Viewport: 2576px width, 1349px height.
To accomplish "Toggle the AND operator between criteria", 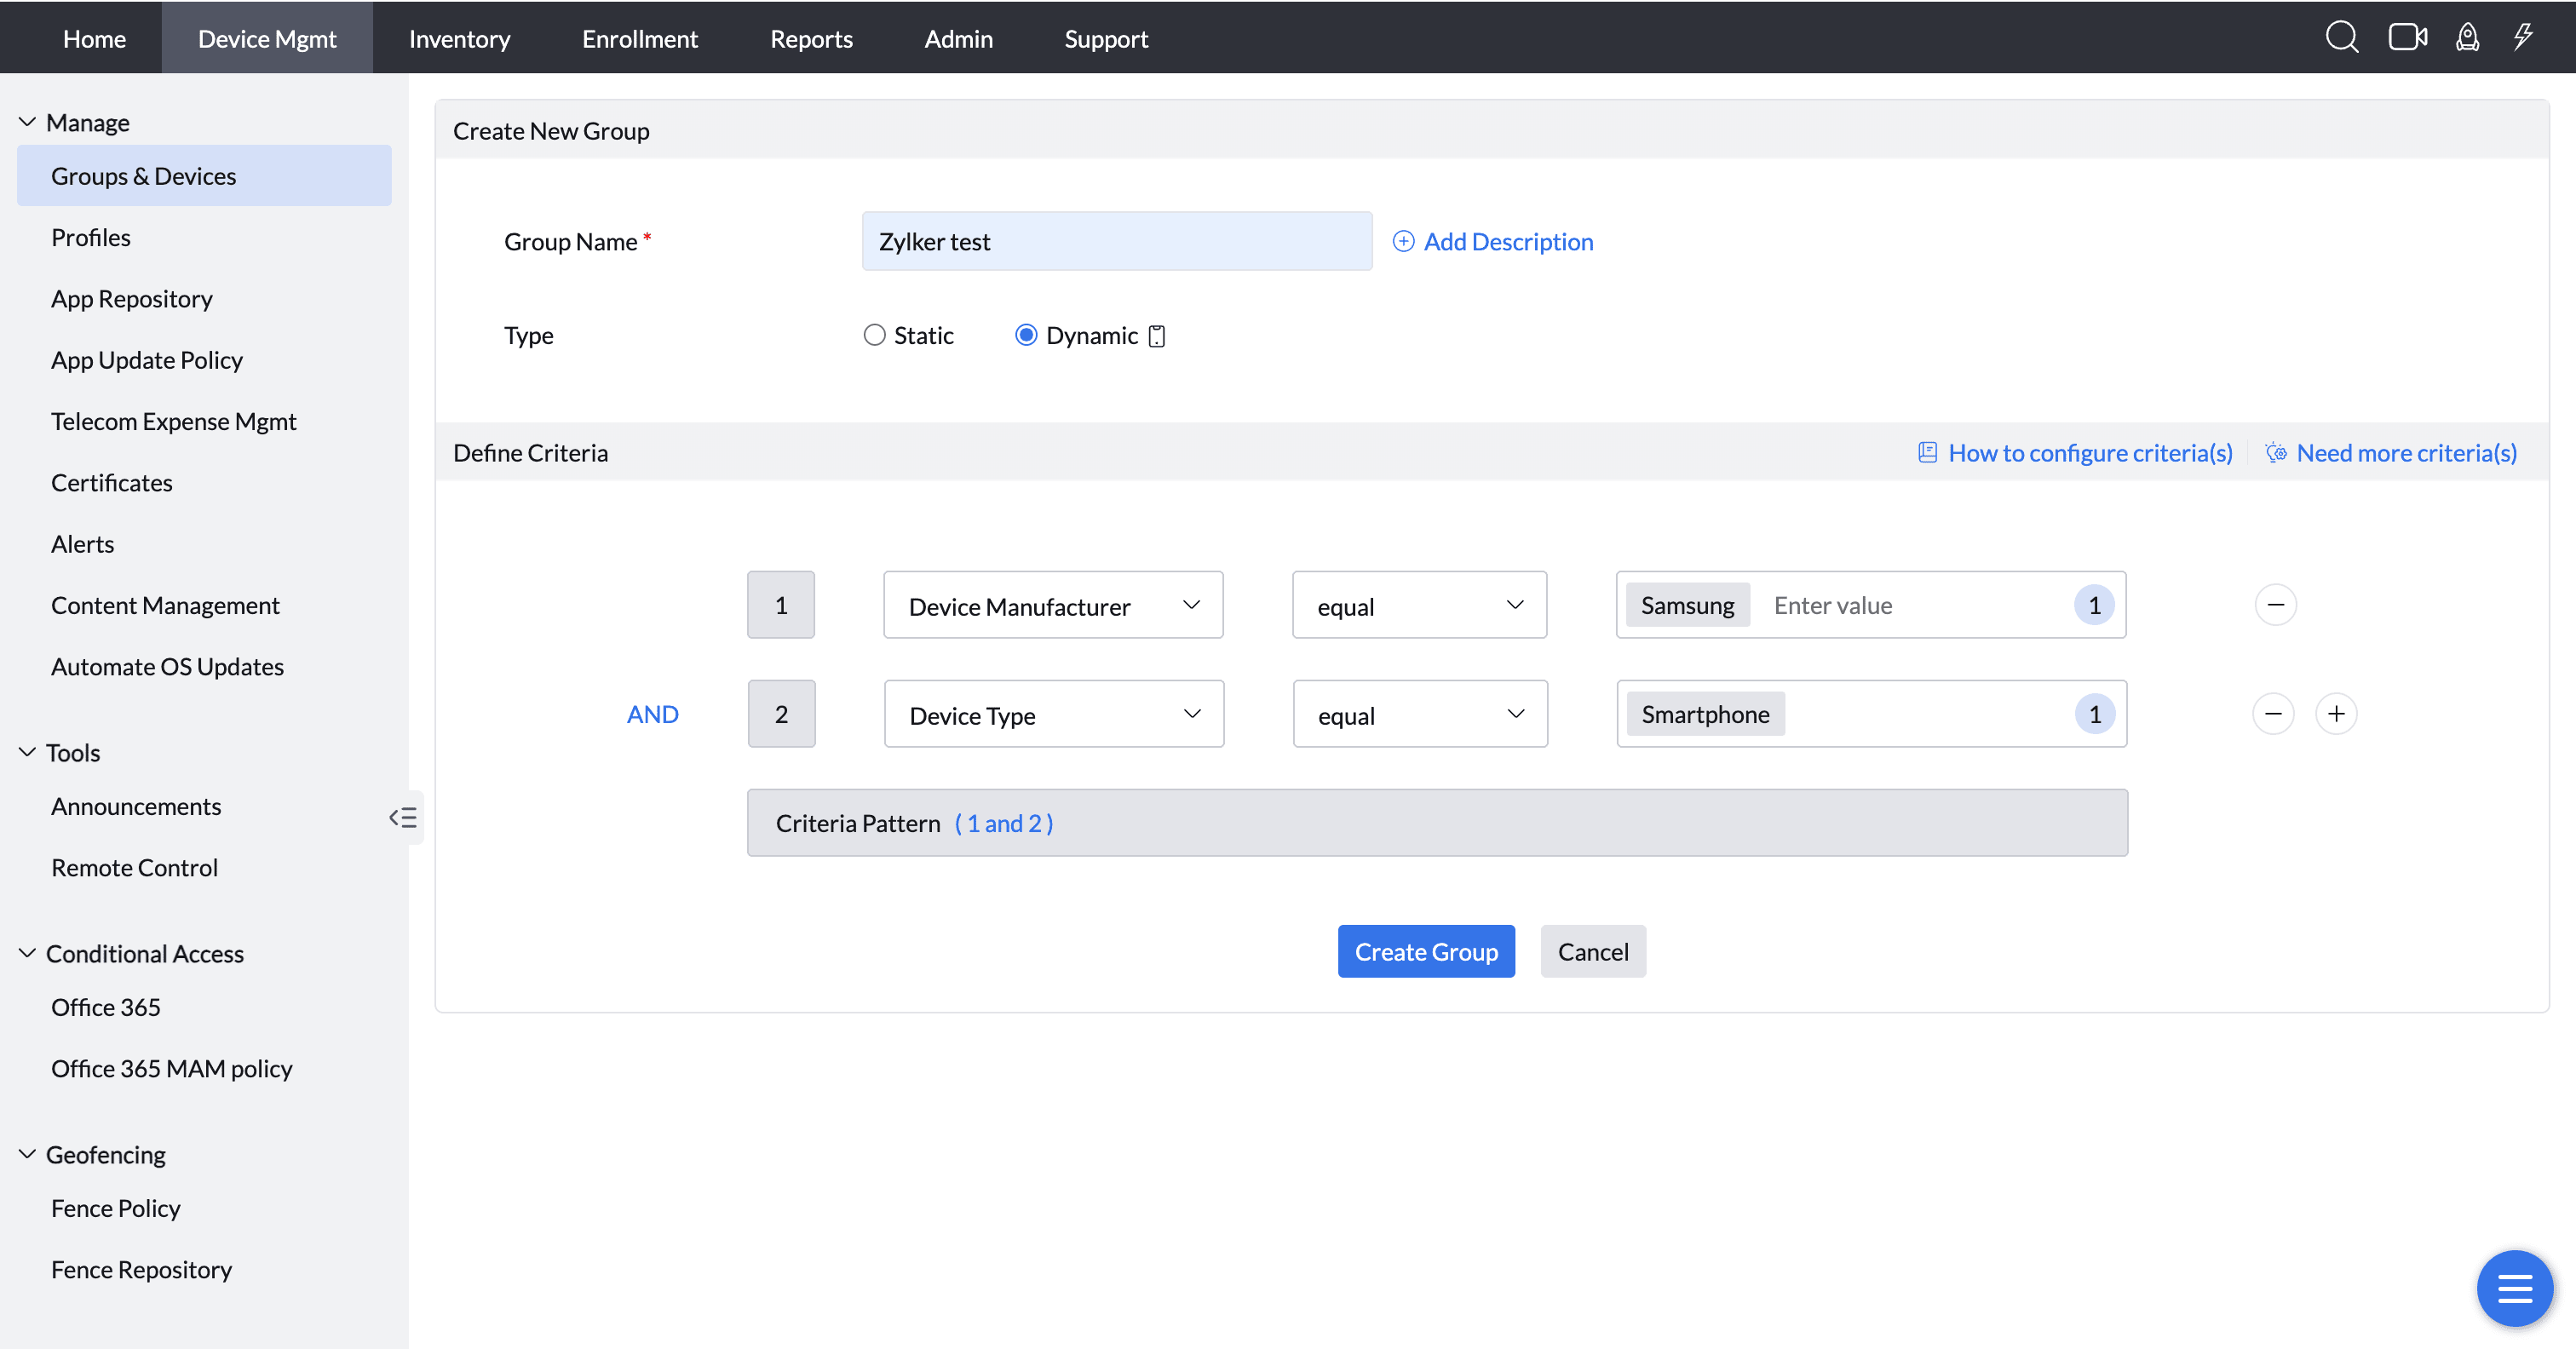I will [x=652, y=714].
